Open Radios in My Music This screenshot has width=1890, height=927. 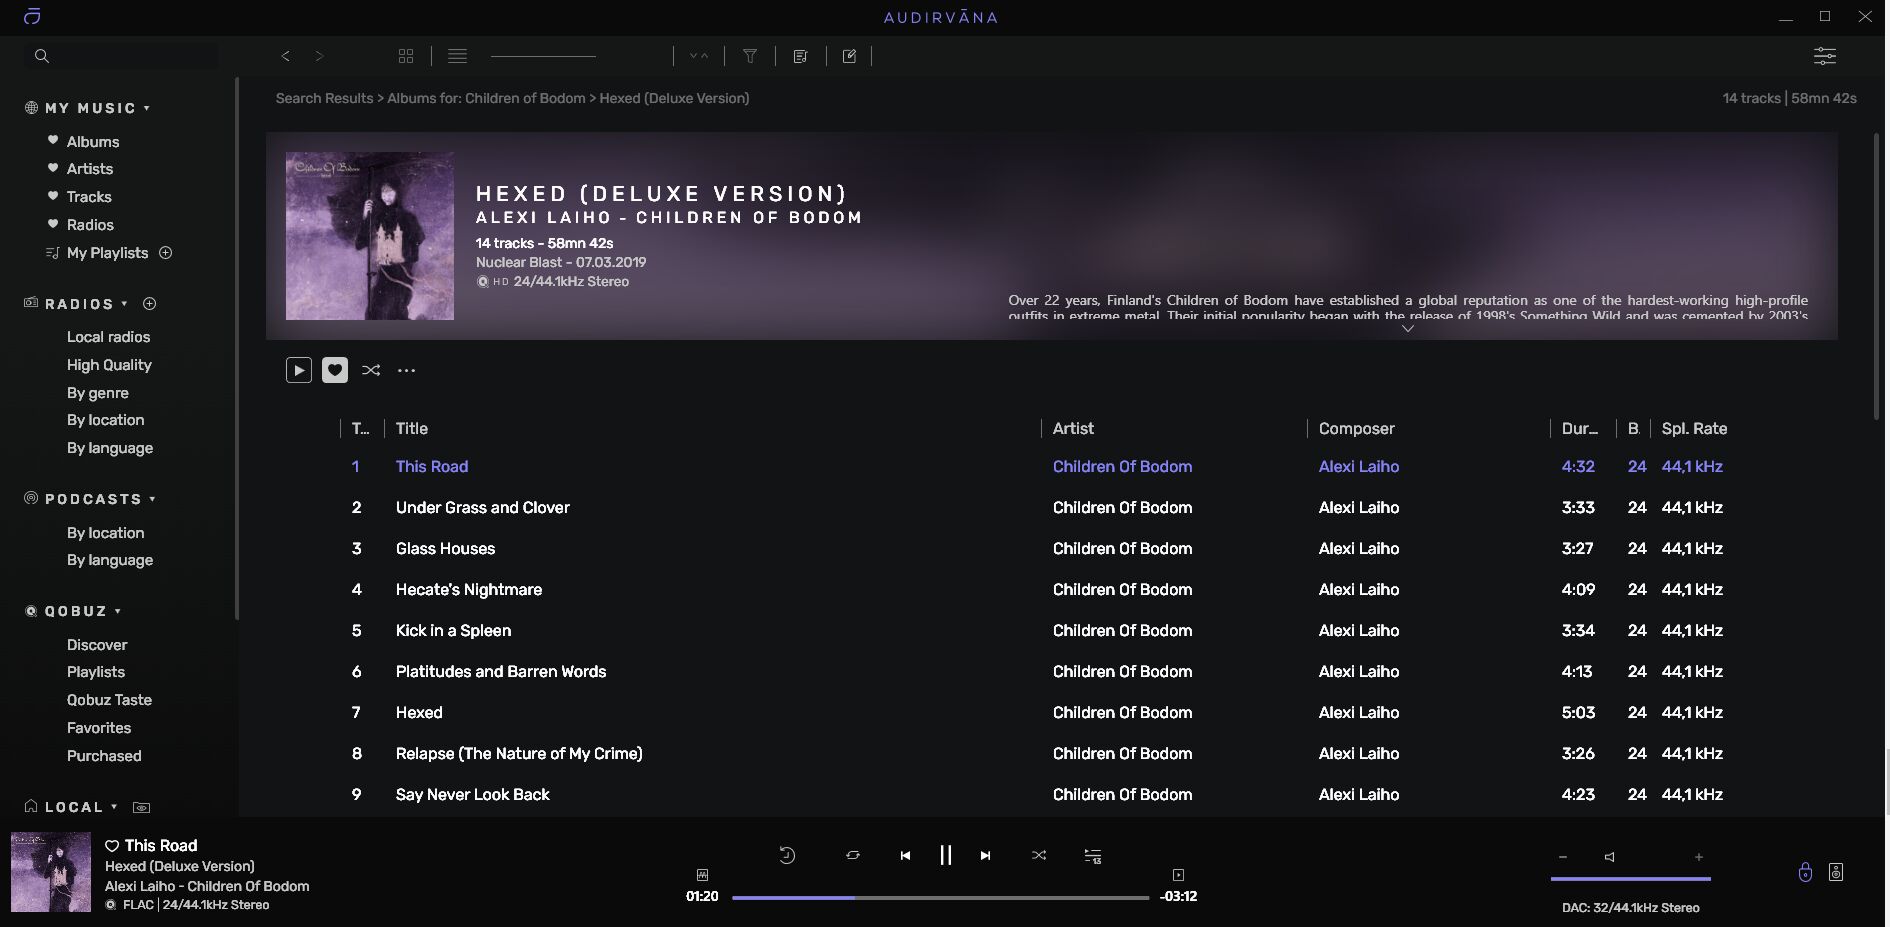(90, 225)
